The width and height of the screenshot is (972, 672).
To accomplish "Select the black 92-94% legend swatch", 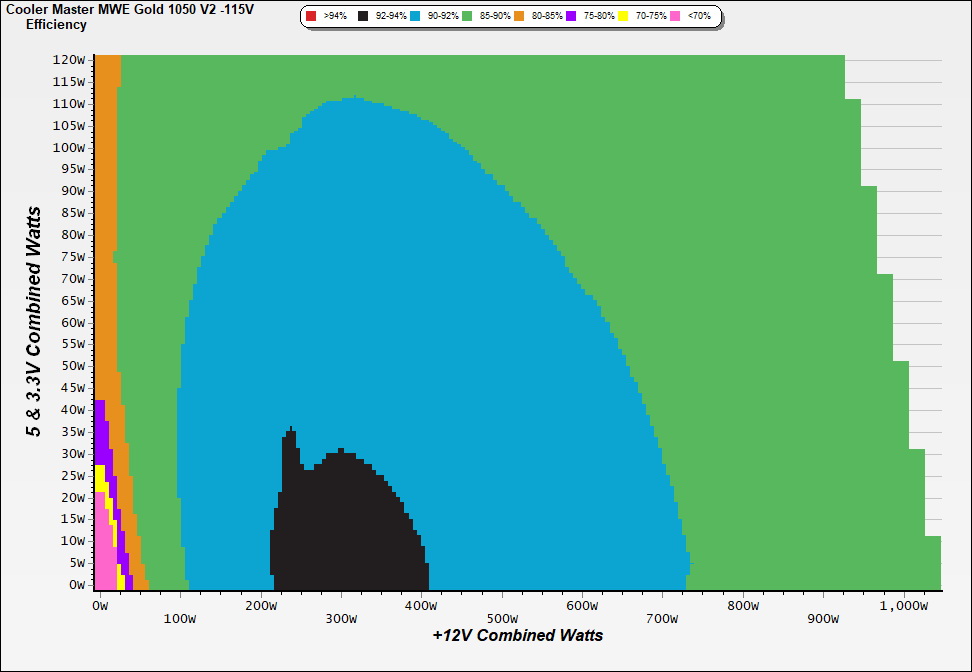I will pos(363,17).
